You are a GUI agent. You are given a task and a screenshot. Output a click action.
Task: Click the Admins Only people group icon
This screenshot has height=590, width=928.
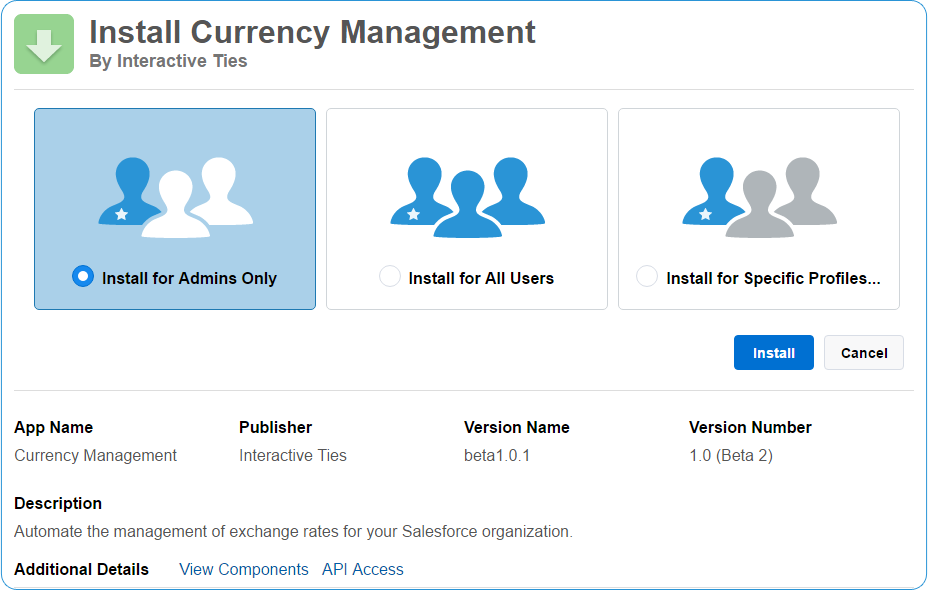(176, 198)
